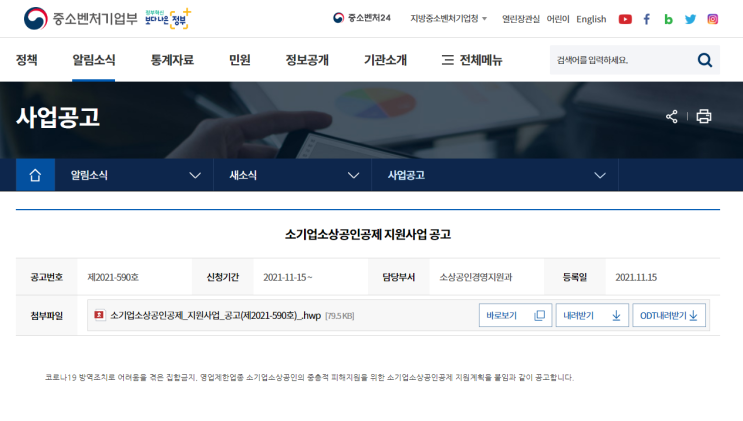
Task: Open the 중소벤처24 link
Action: (x=362, y=18)
